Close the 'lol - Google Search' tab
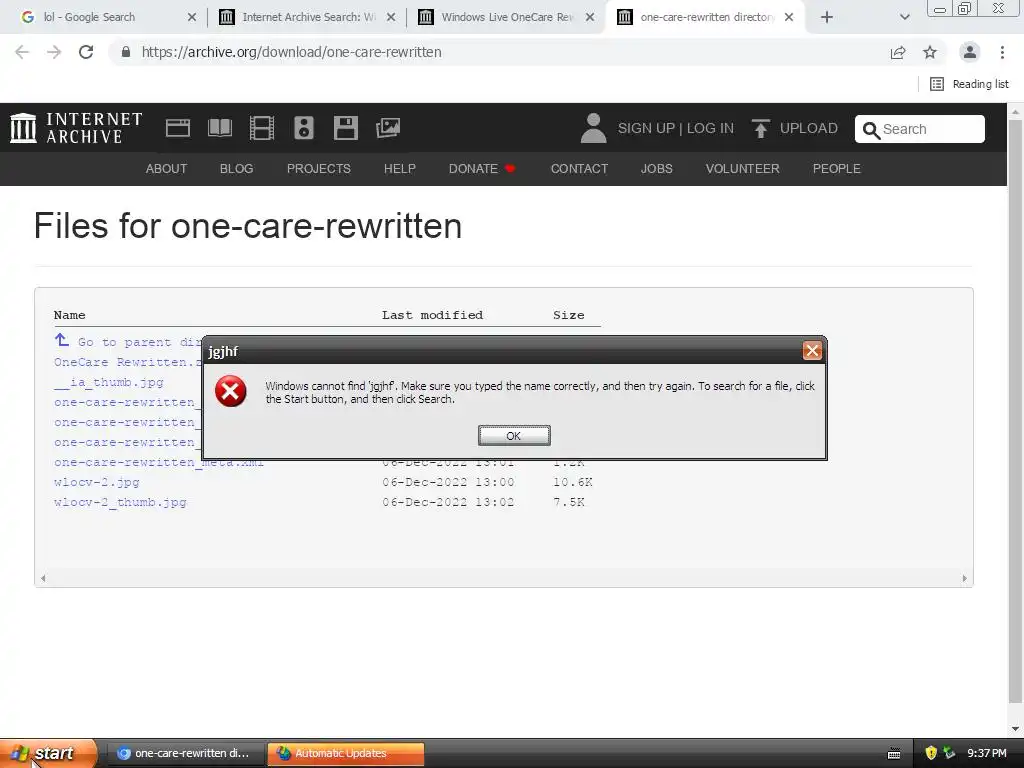 coord(191,17)
